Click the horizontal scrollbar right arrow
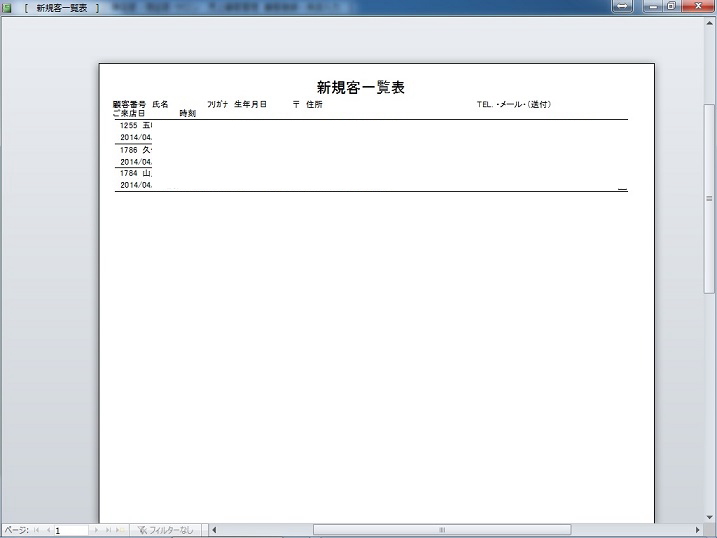Viewport: 717px width, 538px height. coord(697,530)
